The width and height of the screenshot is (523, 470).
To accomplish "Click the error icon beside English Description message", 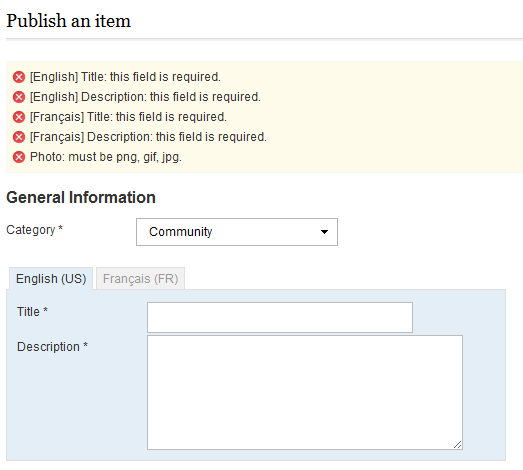I will [19, 97].
